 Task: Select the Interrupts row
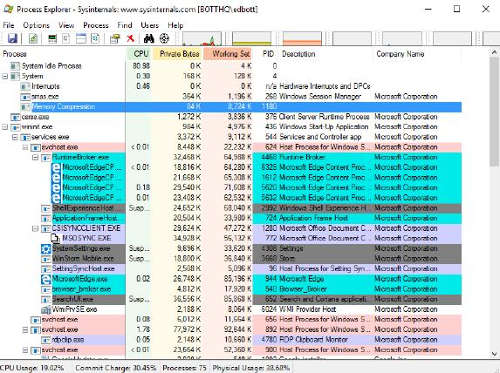(x=231, y=87)
